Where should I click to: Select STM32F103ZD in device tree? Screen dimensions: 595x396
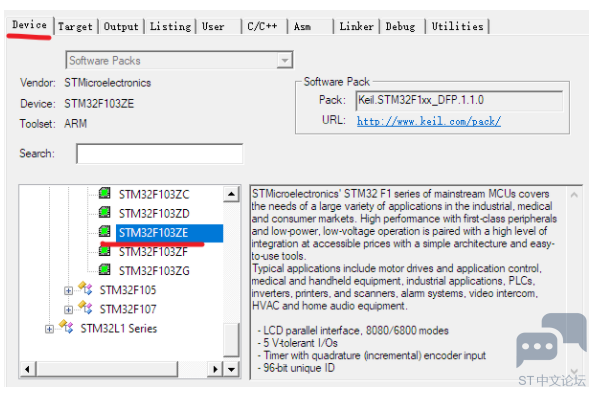coord(154,214)
